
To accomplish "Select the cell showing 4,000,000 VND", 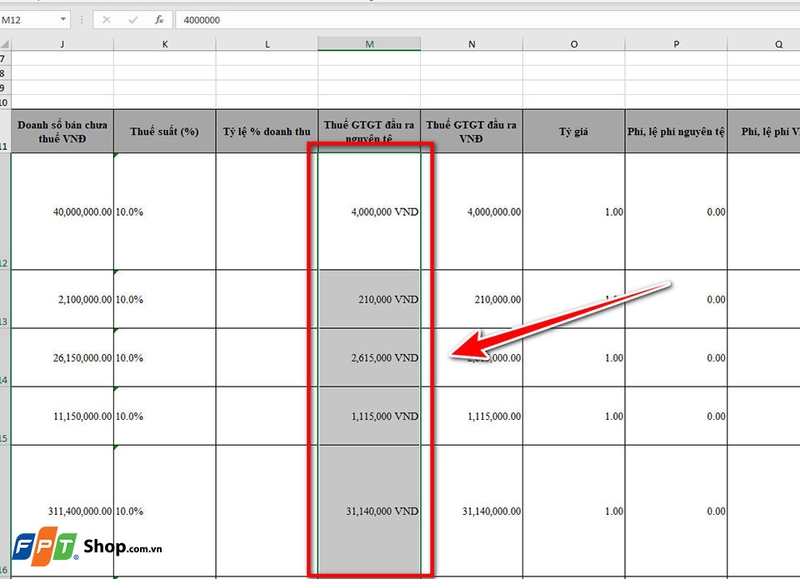I will tap(369, 212).
